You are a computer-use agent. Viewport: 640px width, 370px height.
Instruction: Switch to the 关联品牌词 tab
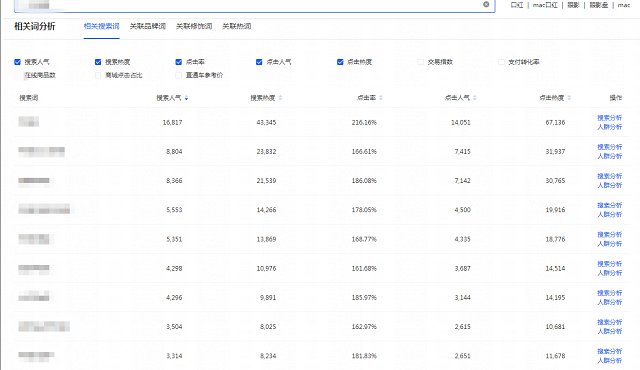coord(148,26)
